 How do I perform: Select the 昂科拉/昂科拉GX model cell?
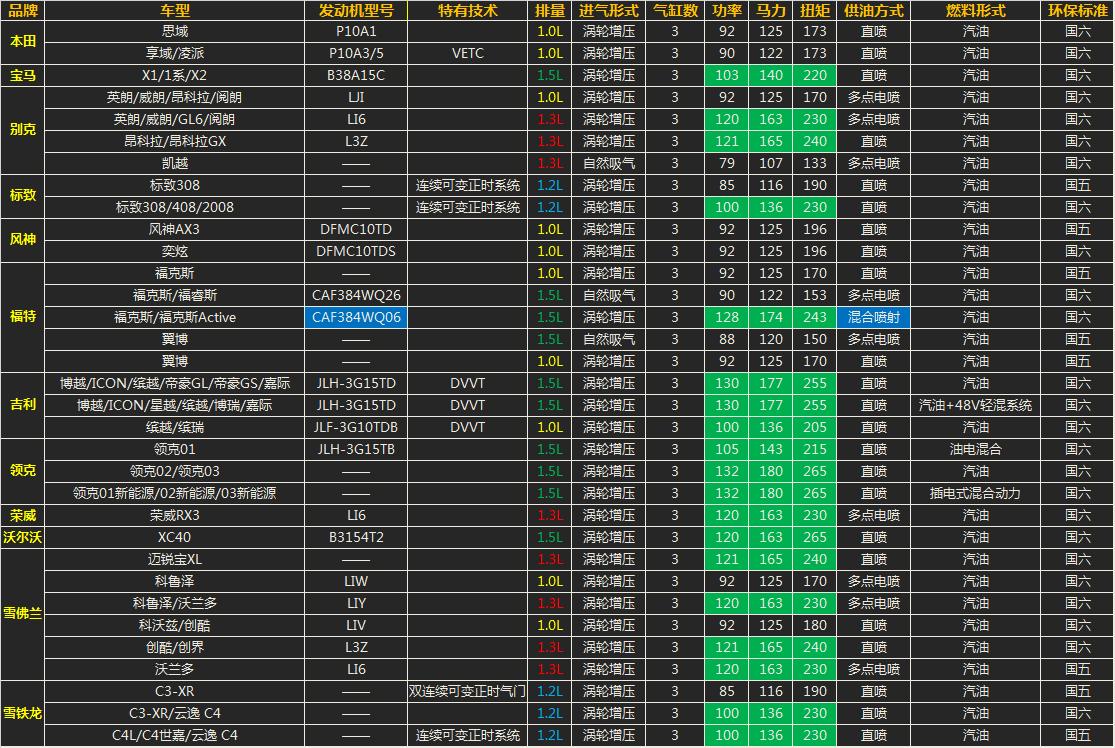[174, 141]
